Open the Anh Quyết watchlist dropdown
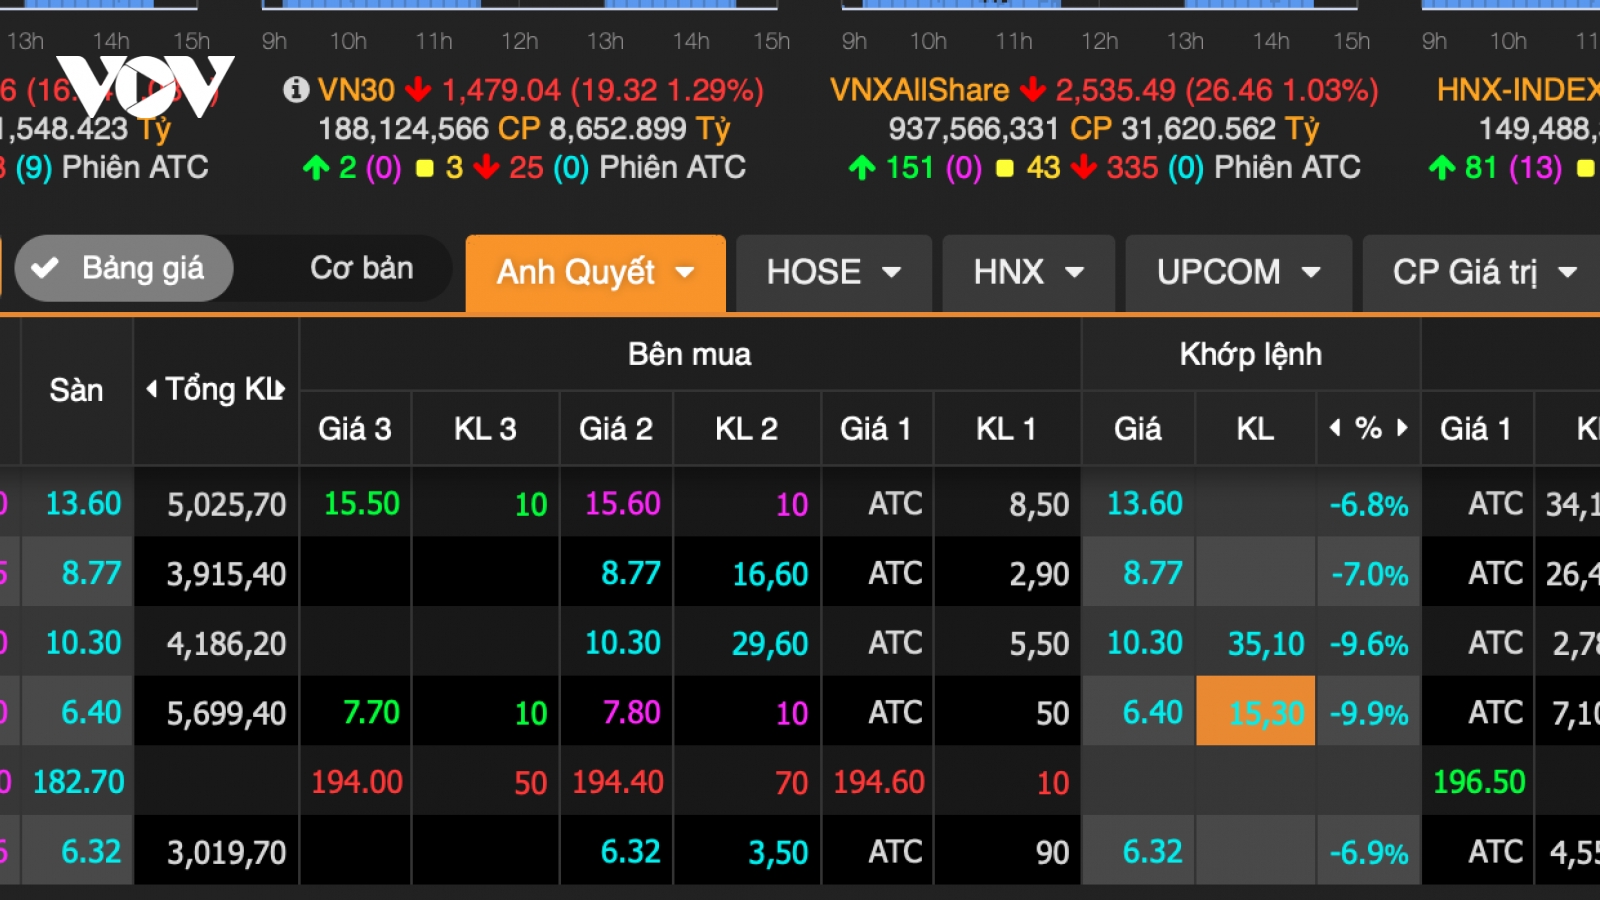 (596, 273)
